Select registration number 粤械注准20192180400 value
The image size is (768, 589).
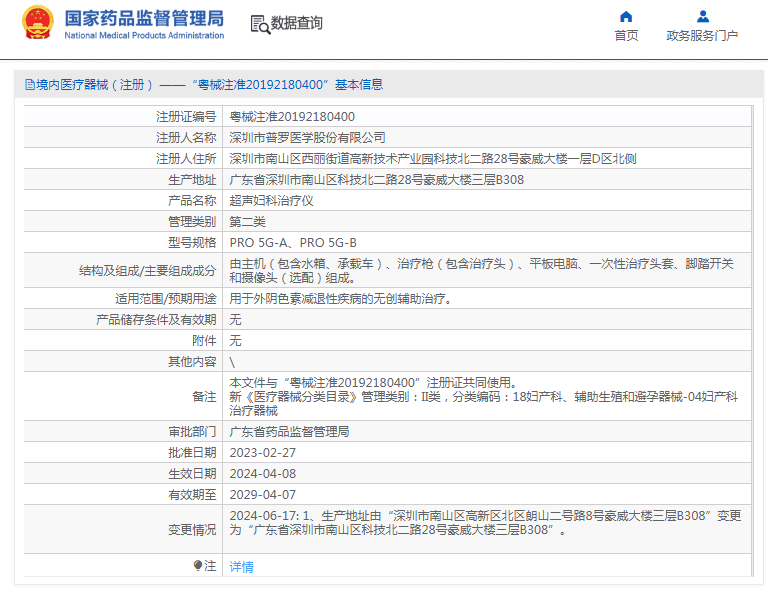coord(292,117)
